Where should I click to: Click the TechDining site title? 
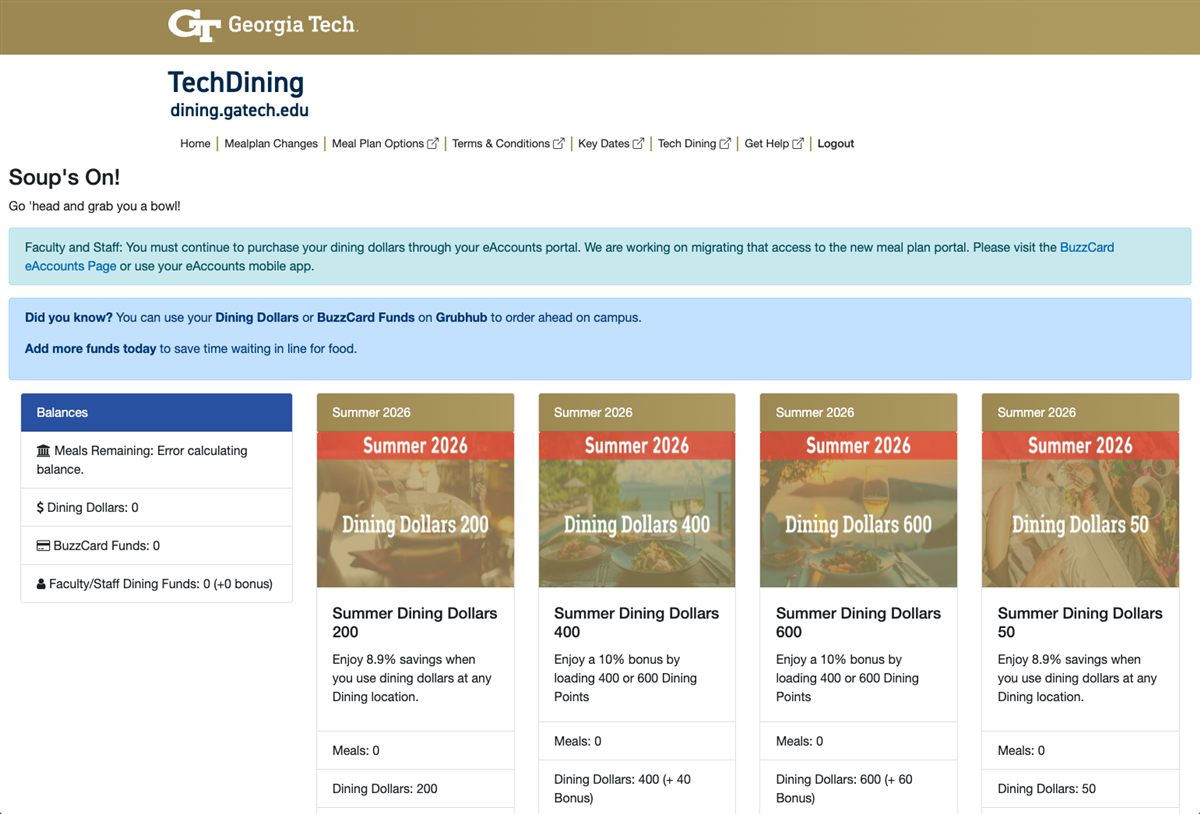pyautogui.click(x=236, y=82)
